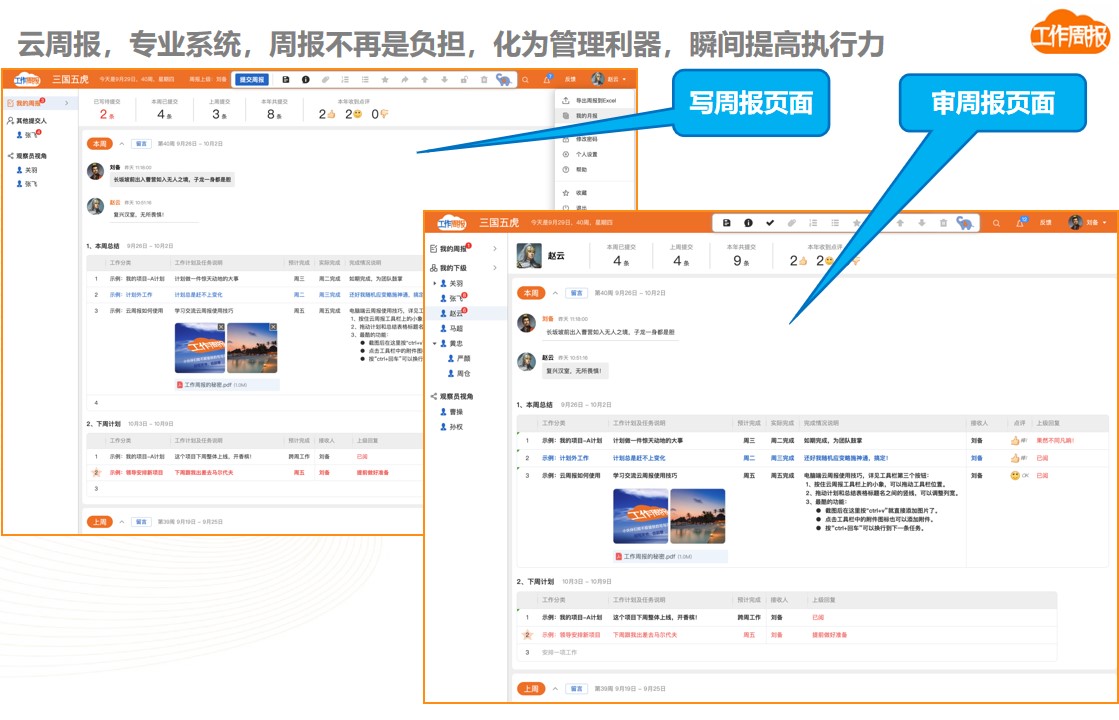Click numbered list icon in review-page toolbar
The width and height of the screenshot is (1119, 720).
pyautogui.click(x=813, y=223)
